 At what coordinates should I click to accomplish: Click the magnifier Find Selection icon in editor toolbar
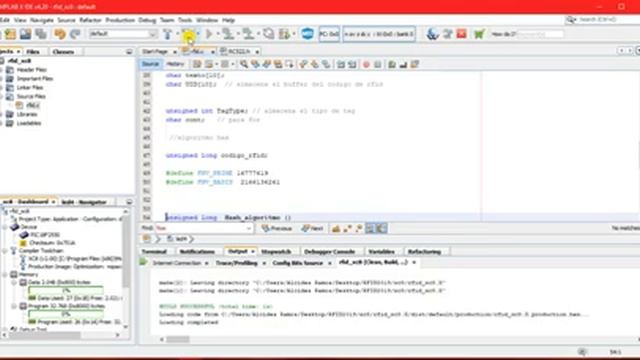[x=244, y=64]
